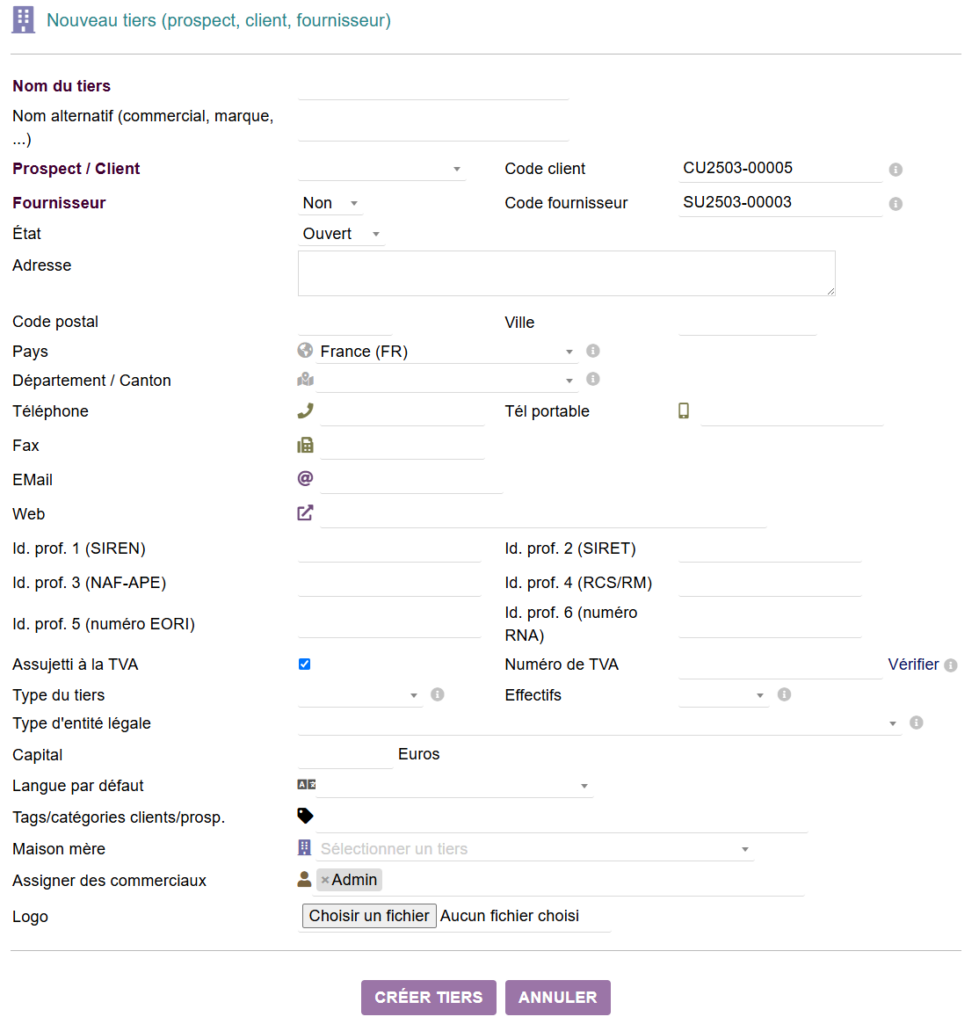Viewport: 979px width, 1024px height.
Task: Click the info icon beside Pays dropdown
Action: (x=593, y=351)
